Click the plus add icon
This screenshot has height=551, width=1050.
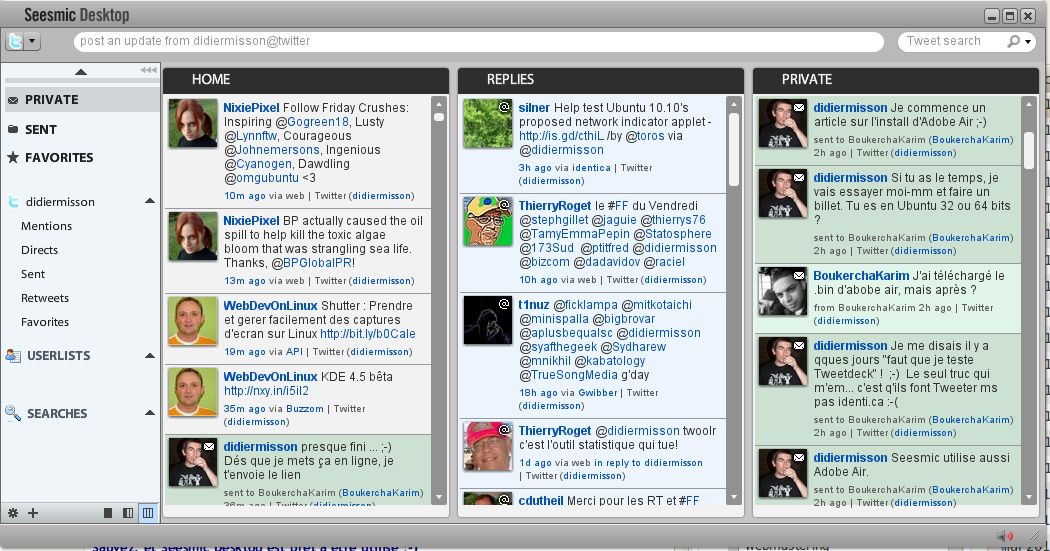point(33,514)
